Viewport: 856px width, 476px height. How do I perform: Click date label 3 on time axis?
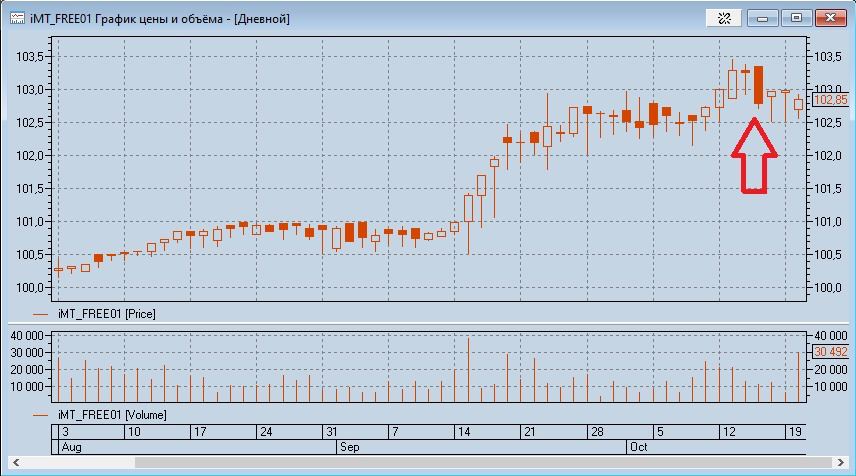coord(66,432)
